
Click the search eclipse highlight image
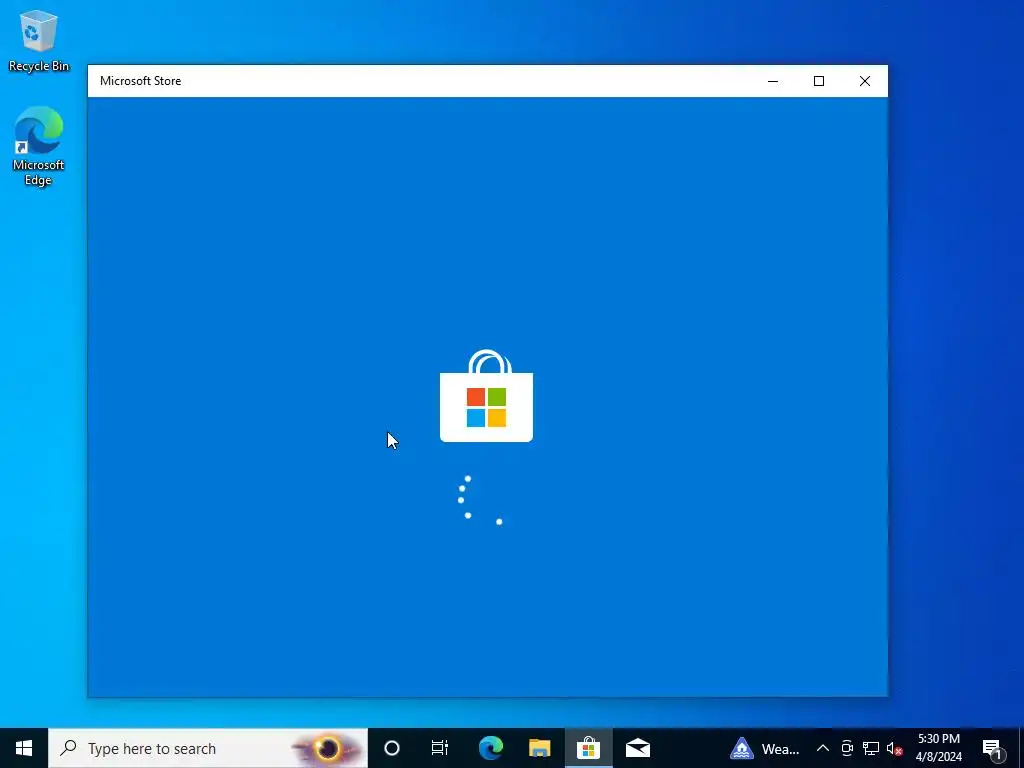point(328,748)
